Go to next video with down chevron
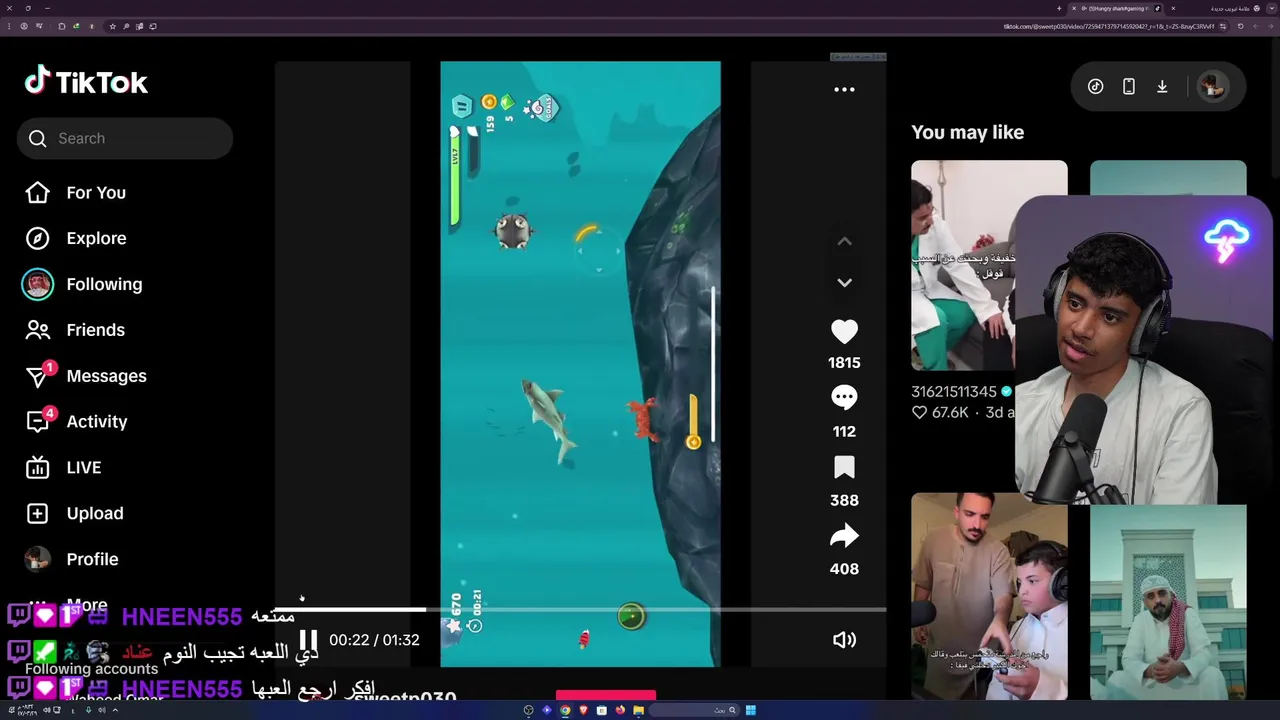Image resolution: width=1280 pixels, height=720 pixels. coord(844,283)
